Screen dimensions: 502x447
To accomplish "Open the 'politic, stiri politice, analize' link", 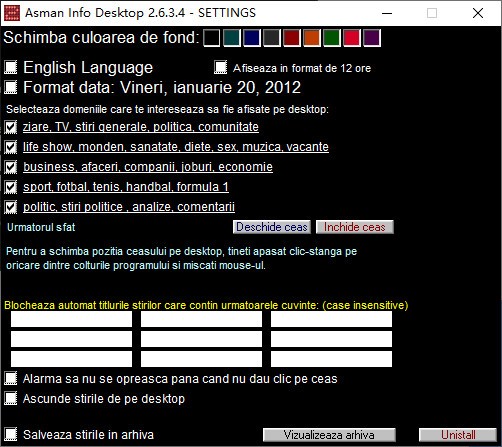I will coord(129,207).
